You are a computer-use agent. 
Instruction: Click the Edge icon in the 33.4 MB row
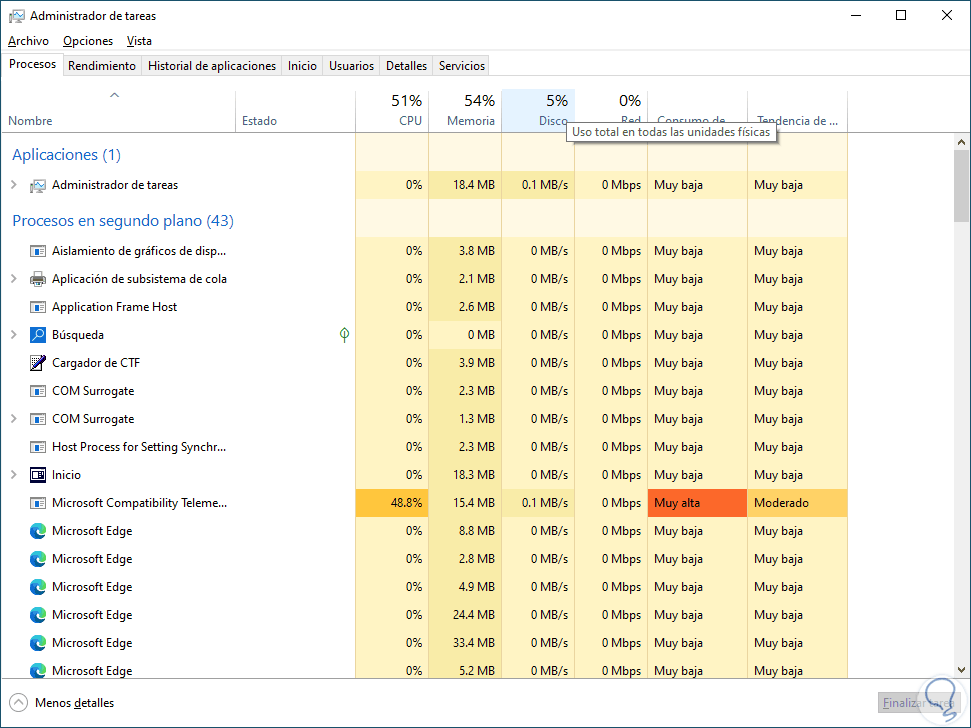(x=38, y=643)
